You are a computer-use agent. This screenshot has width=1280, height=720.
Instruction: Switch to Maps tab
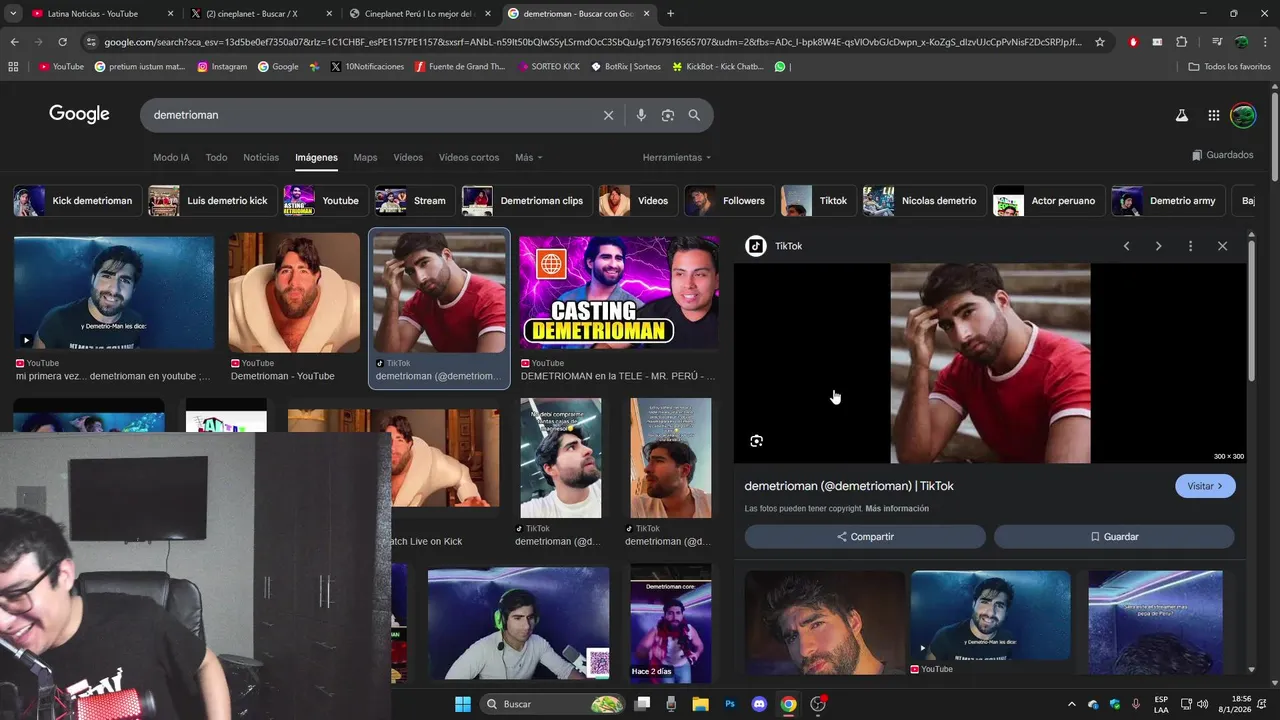(365, 158)
